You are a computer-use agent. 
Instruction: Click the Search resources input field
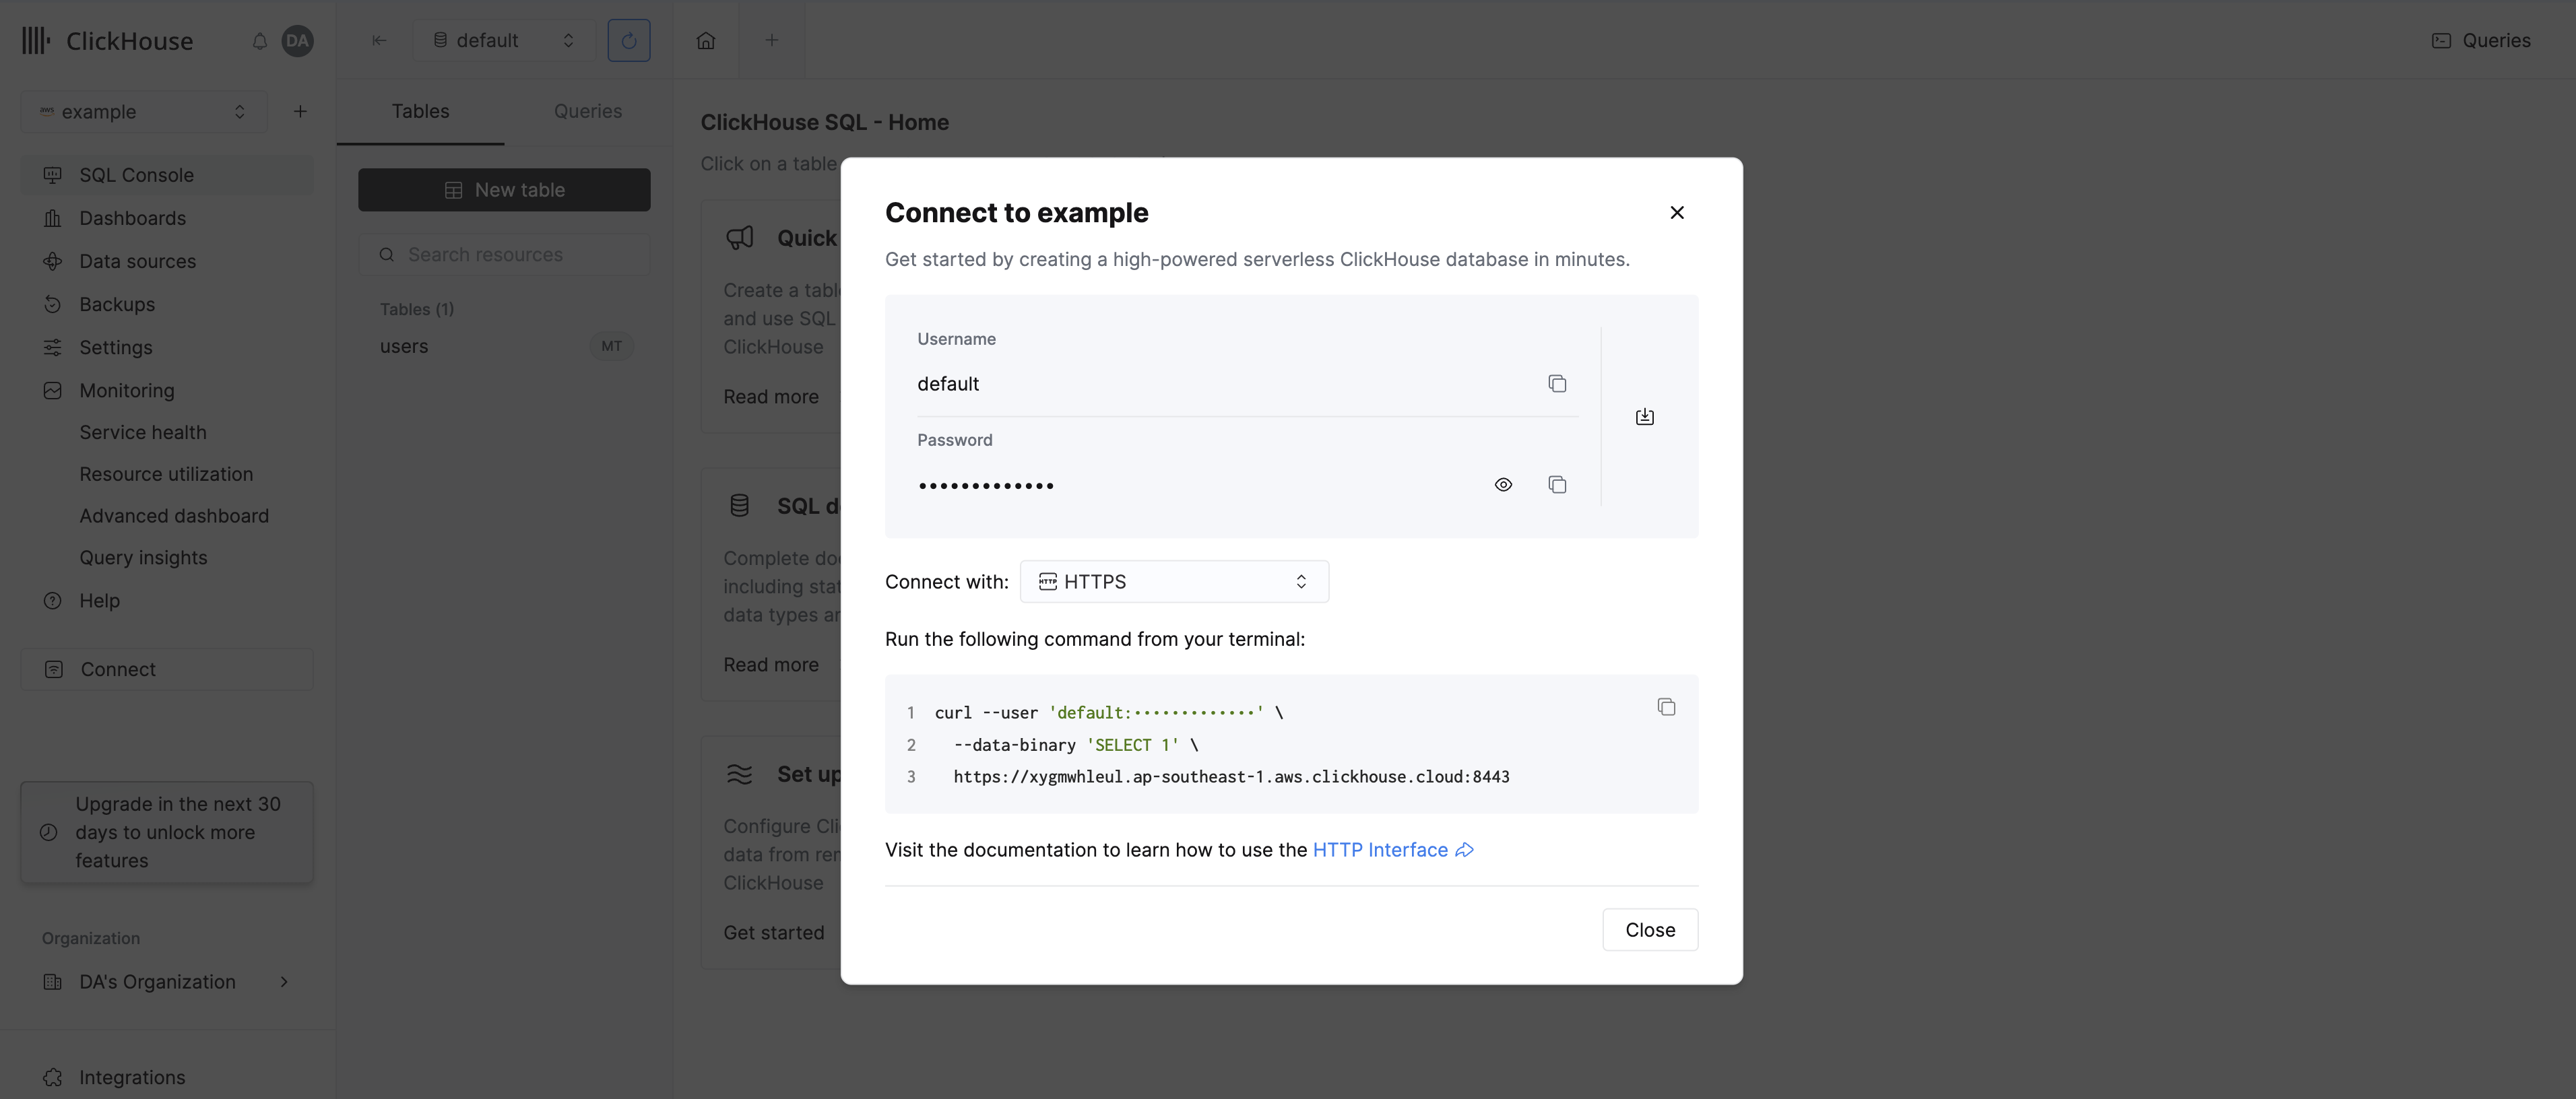click(x=504, y=254)
